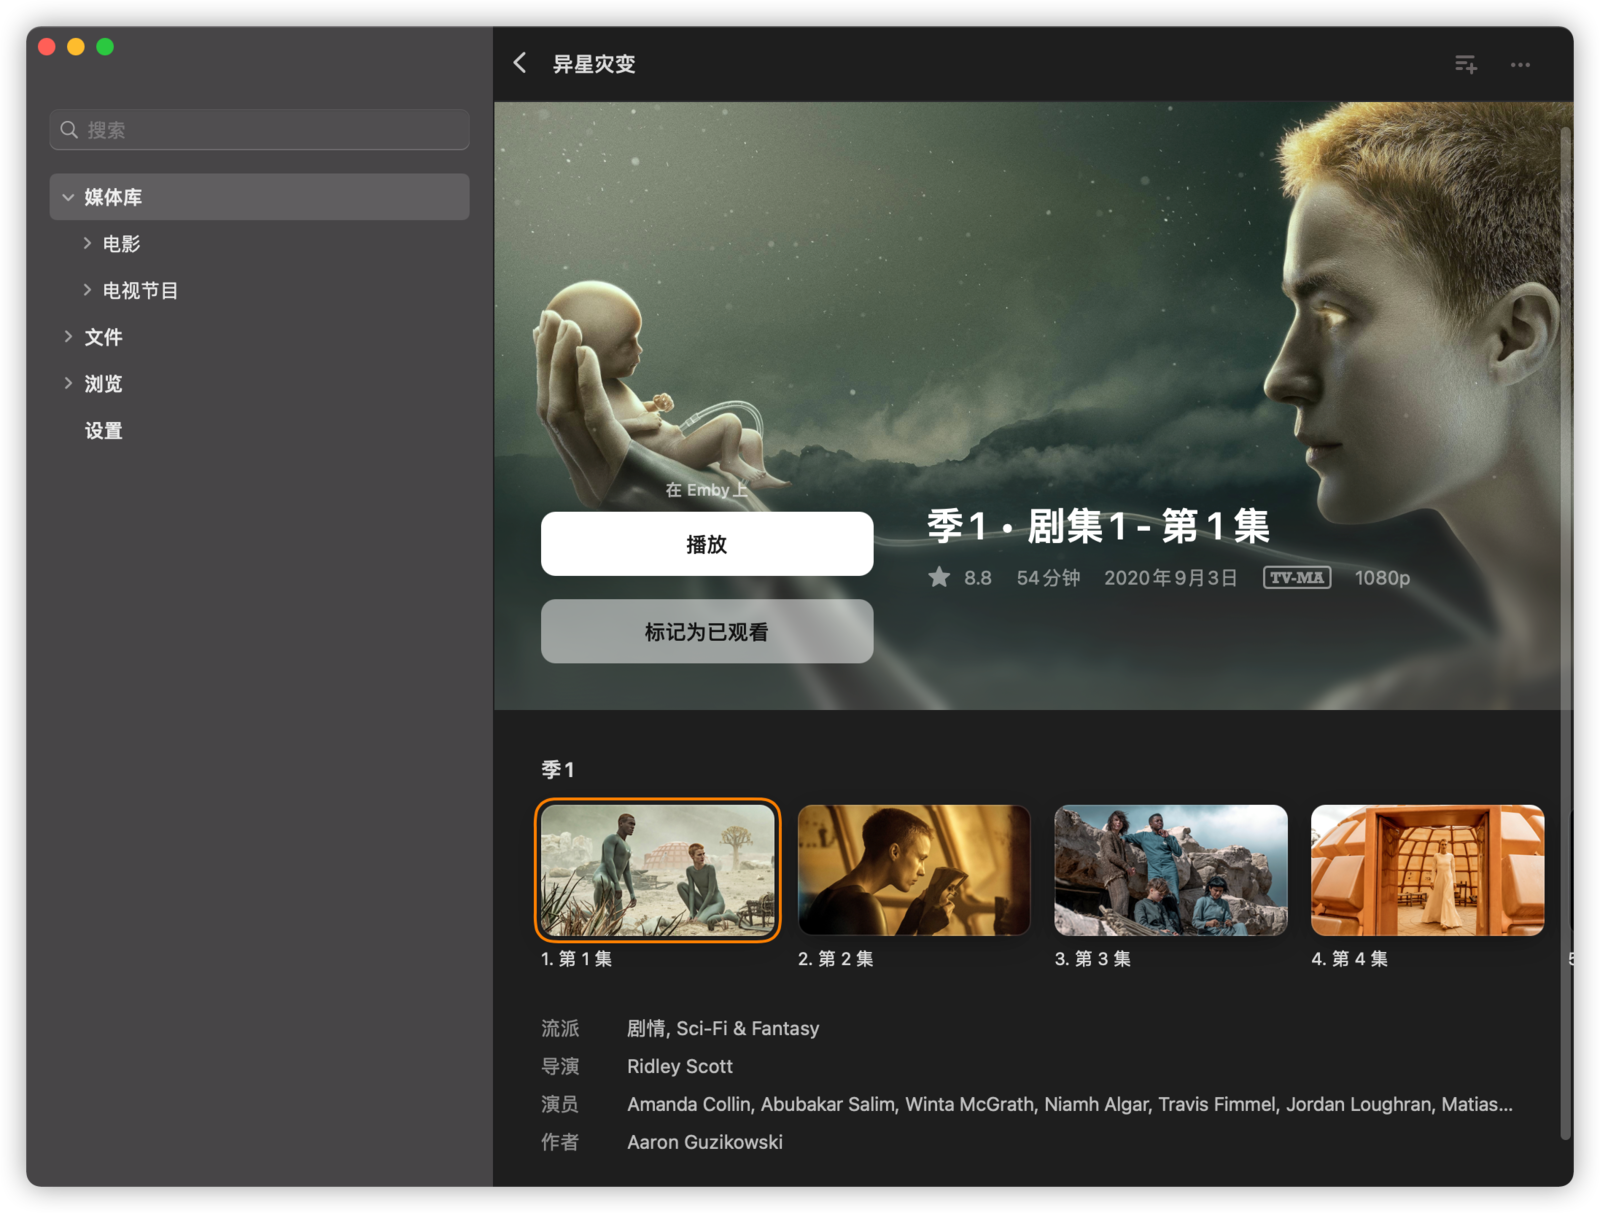Open the '剧情, Sci-Fi & Fantasy' genre link
Viewport: 1600px width, 1213px height.
[723, 1028]
